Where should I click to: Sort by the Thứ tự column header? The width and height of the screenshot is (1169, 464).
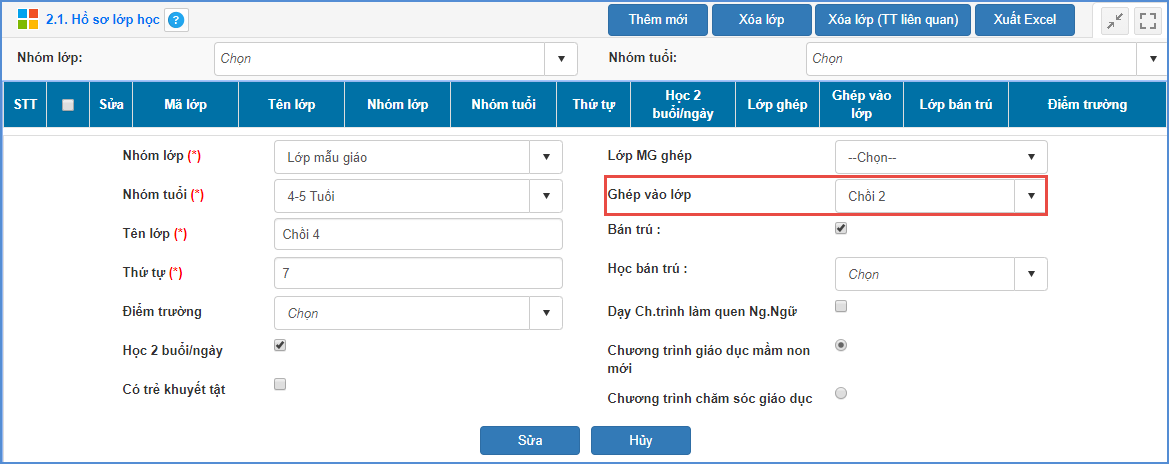[x=593, y=105]
